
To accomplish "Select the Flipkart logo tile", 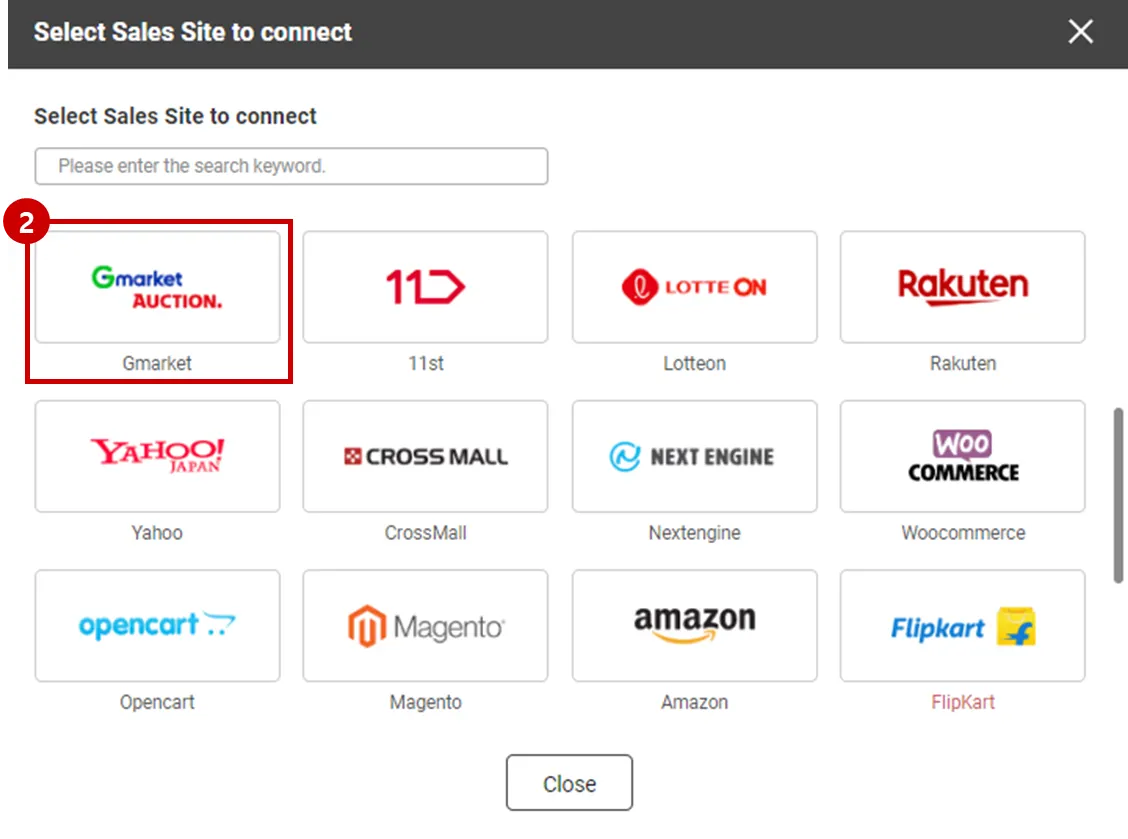I will click(x=962, y=625).
